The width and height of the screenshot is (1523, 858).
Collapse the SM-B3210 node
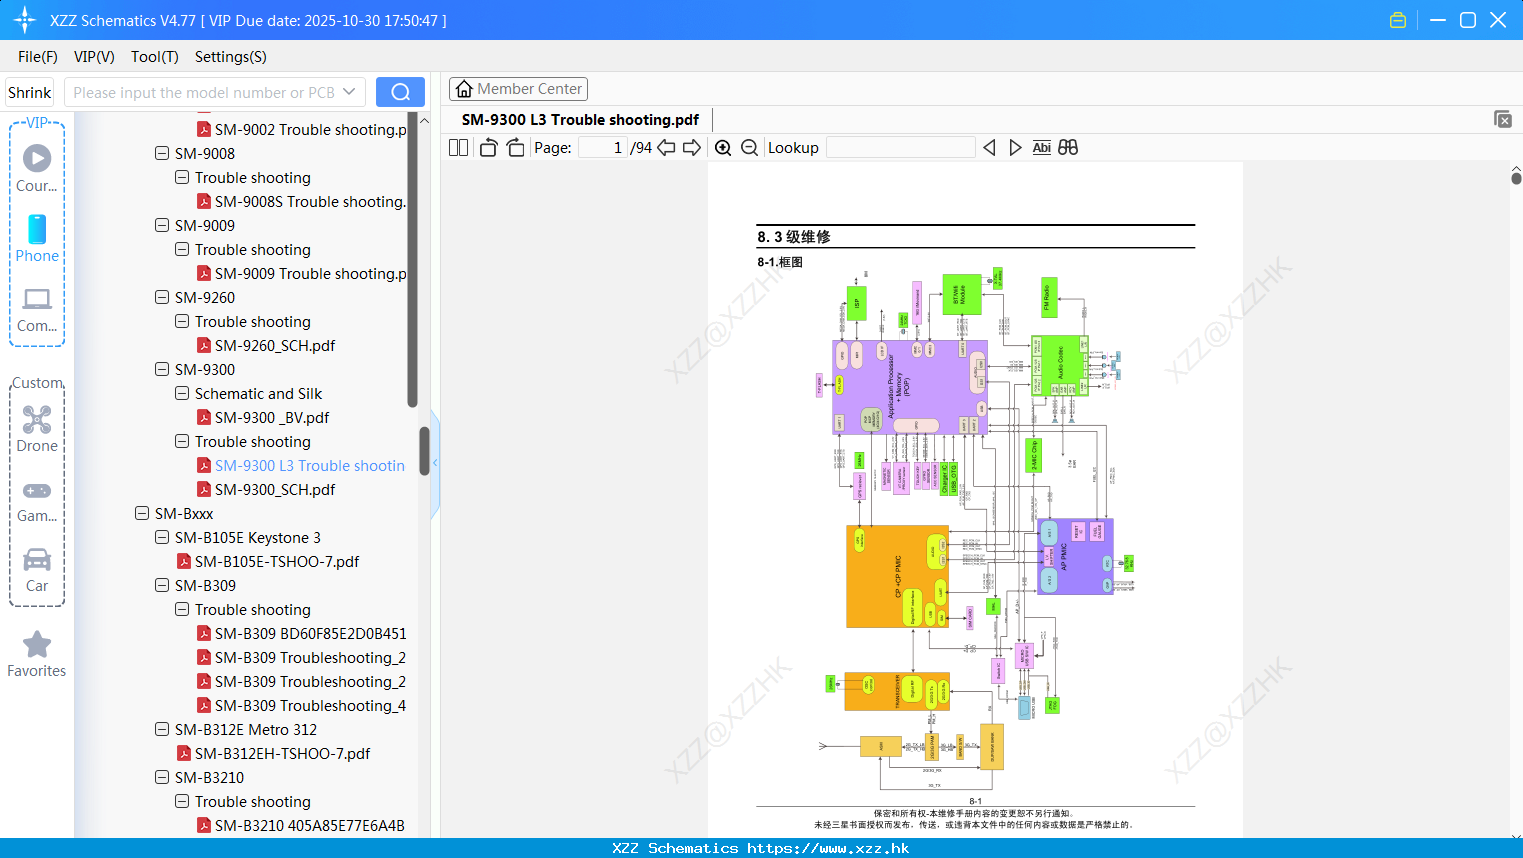(x=162, y=777)
